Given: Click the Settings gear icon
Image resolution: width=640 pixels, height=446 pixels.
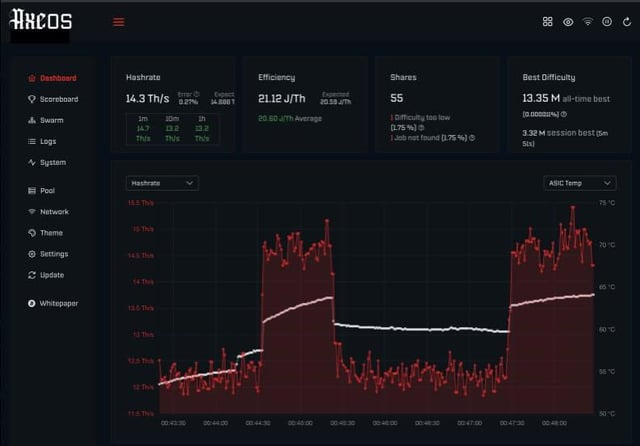Looking at the screenshot, I should [x=32, y=254].
